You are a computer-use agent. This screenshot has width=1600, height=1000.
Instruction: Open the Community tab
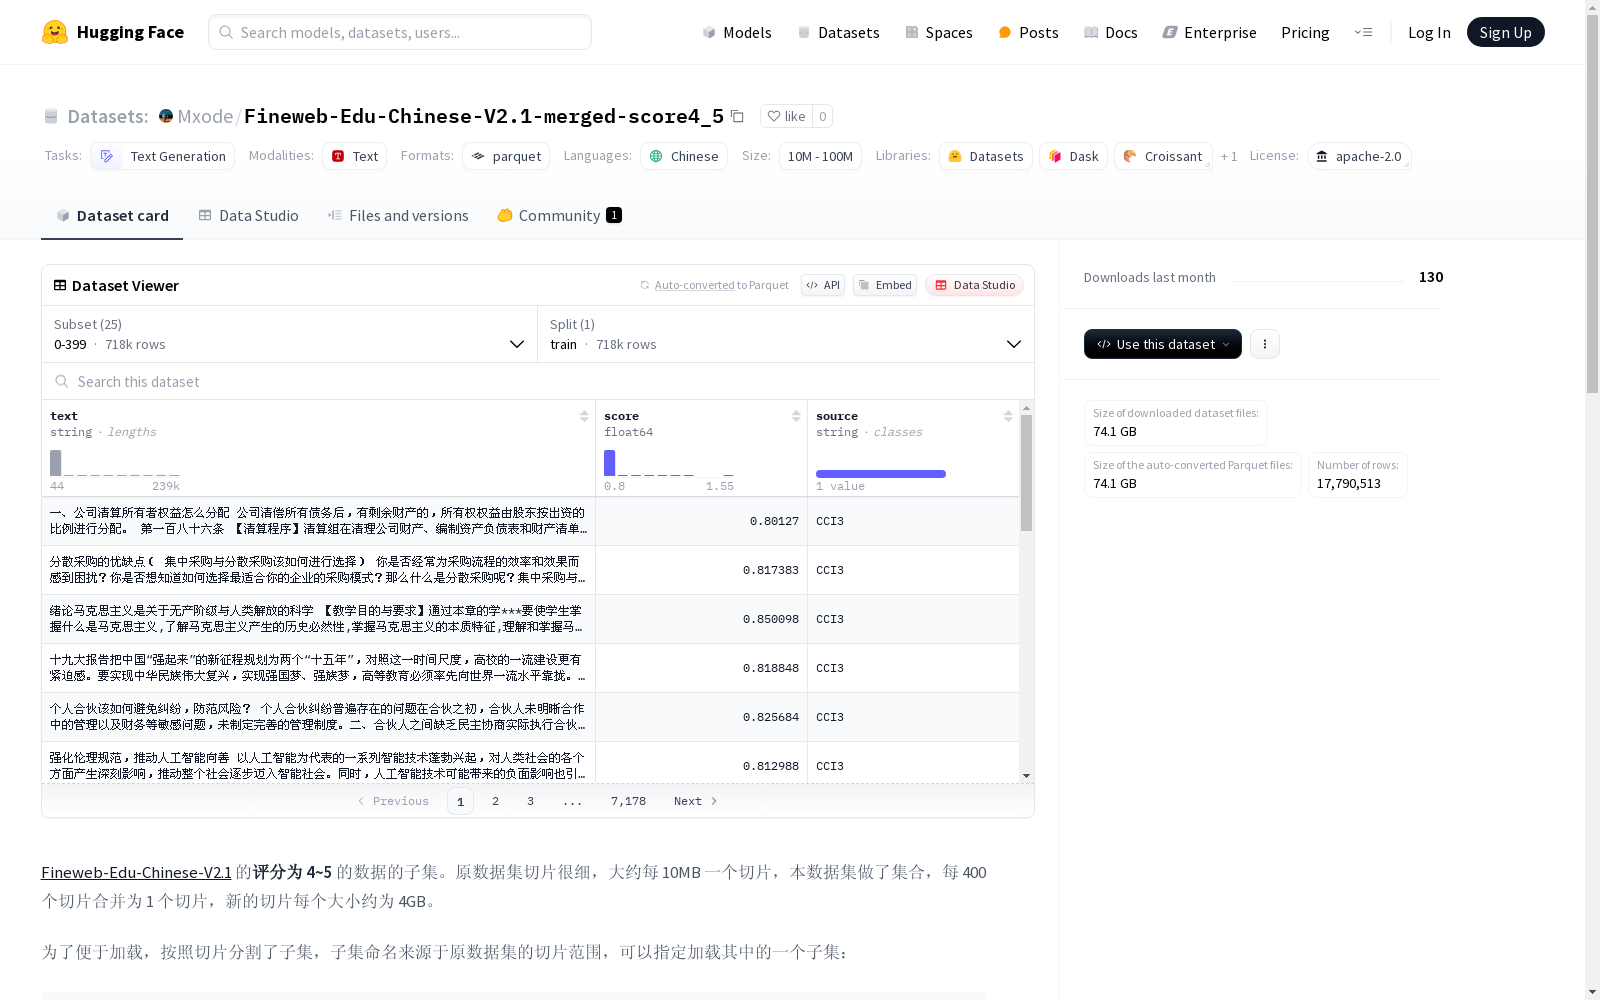pyautogui.click(x=559, y=215)
